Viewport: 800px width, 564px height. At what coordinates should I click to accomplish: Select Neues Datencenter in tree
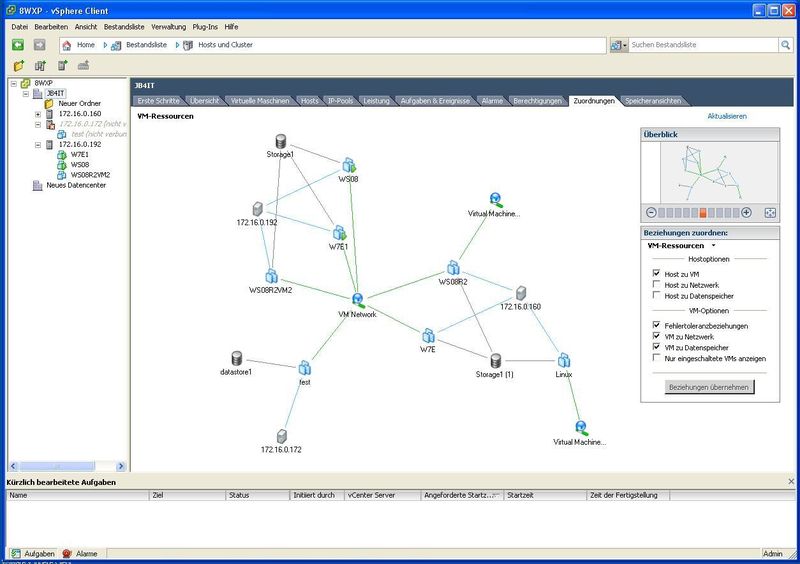[x=76, y=185]
